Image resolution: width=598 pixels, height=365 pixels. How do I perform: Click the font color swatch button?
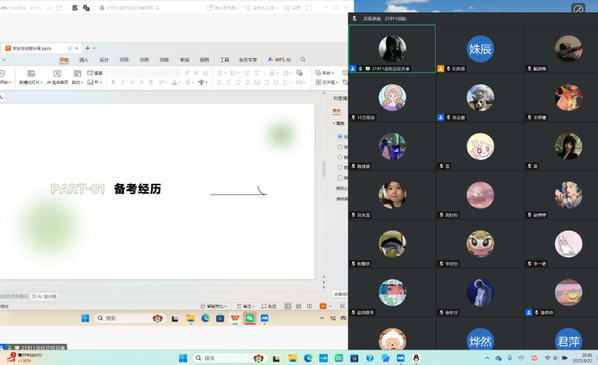point(174,82)
